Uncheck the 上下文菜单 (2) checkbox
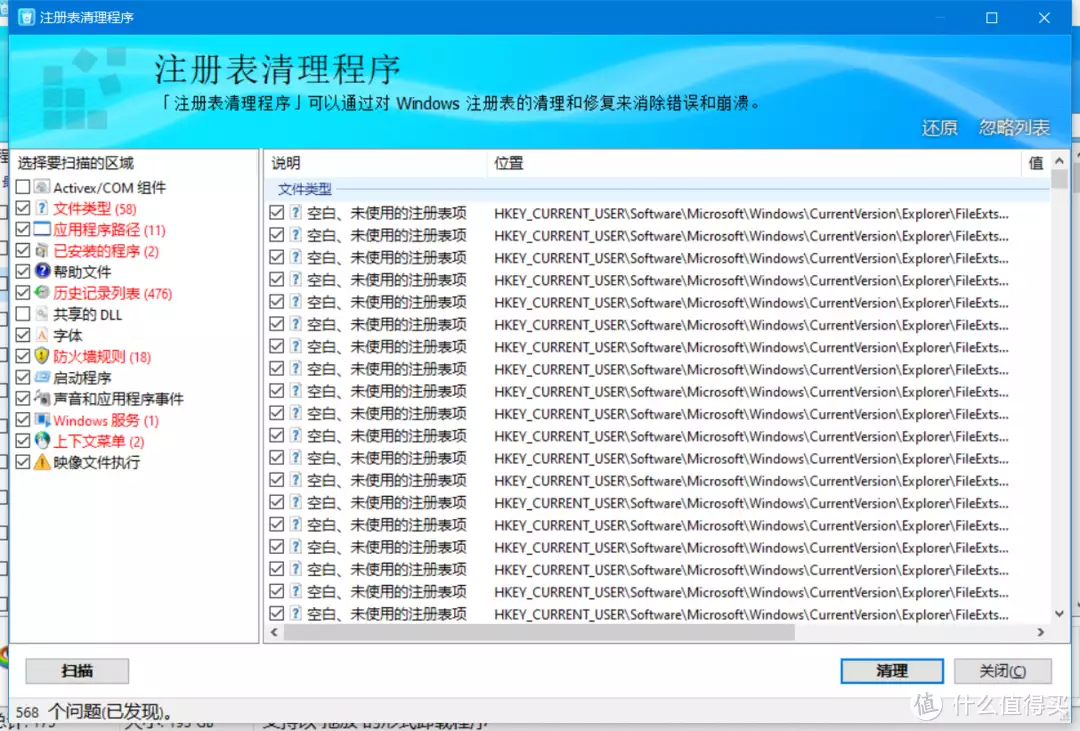This screenshot has height=731, width=1080. click(x=23, y=441)
